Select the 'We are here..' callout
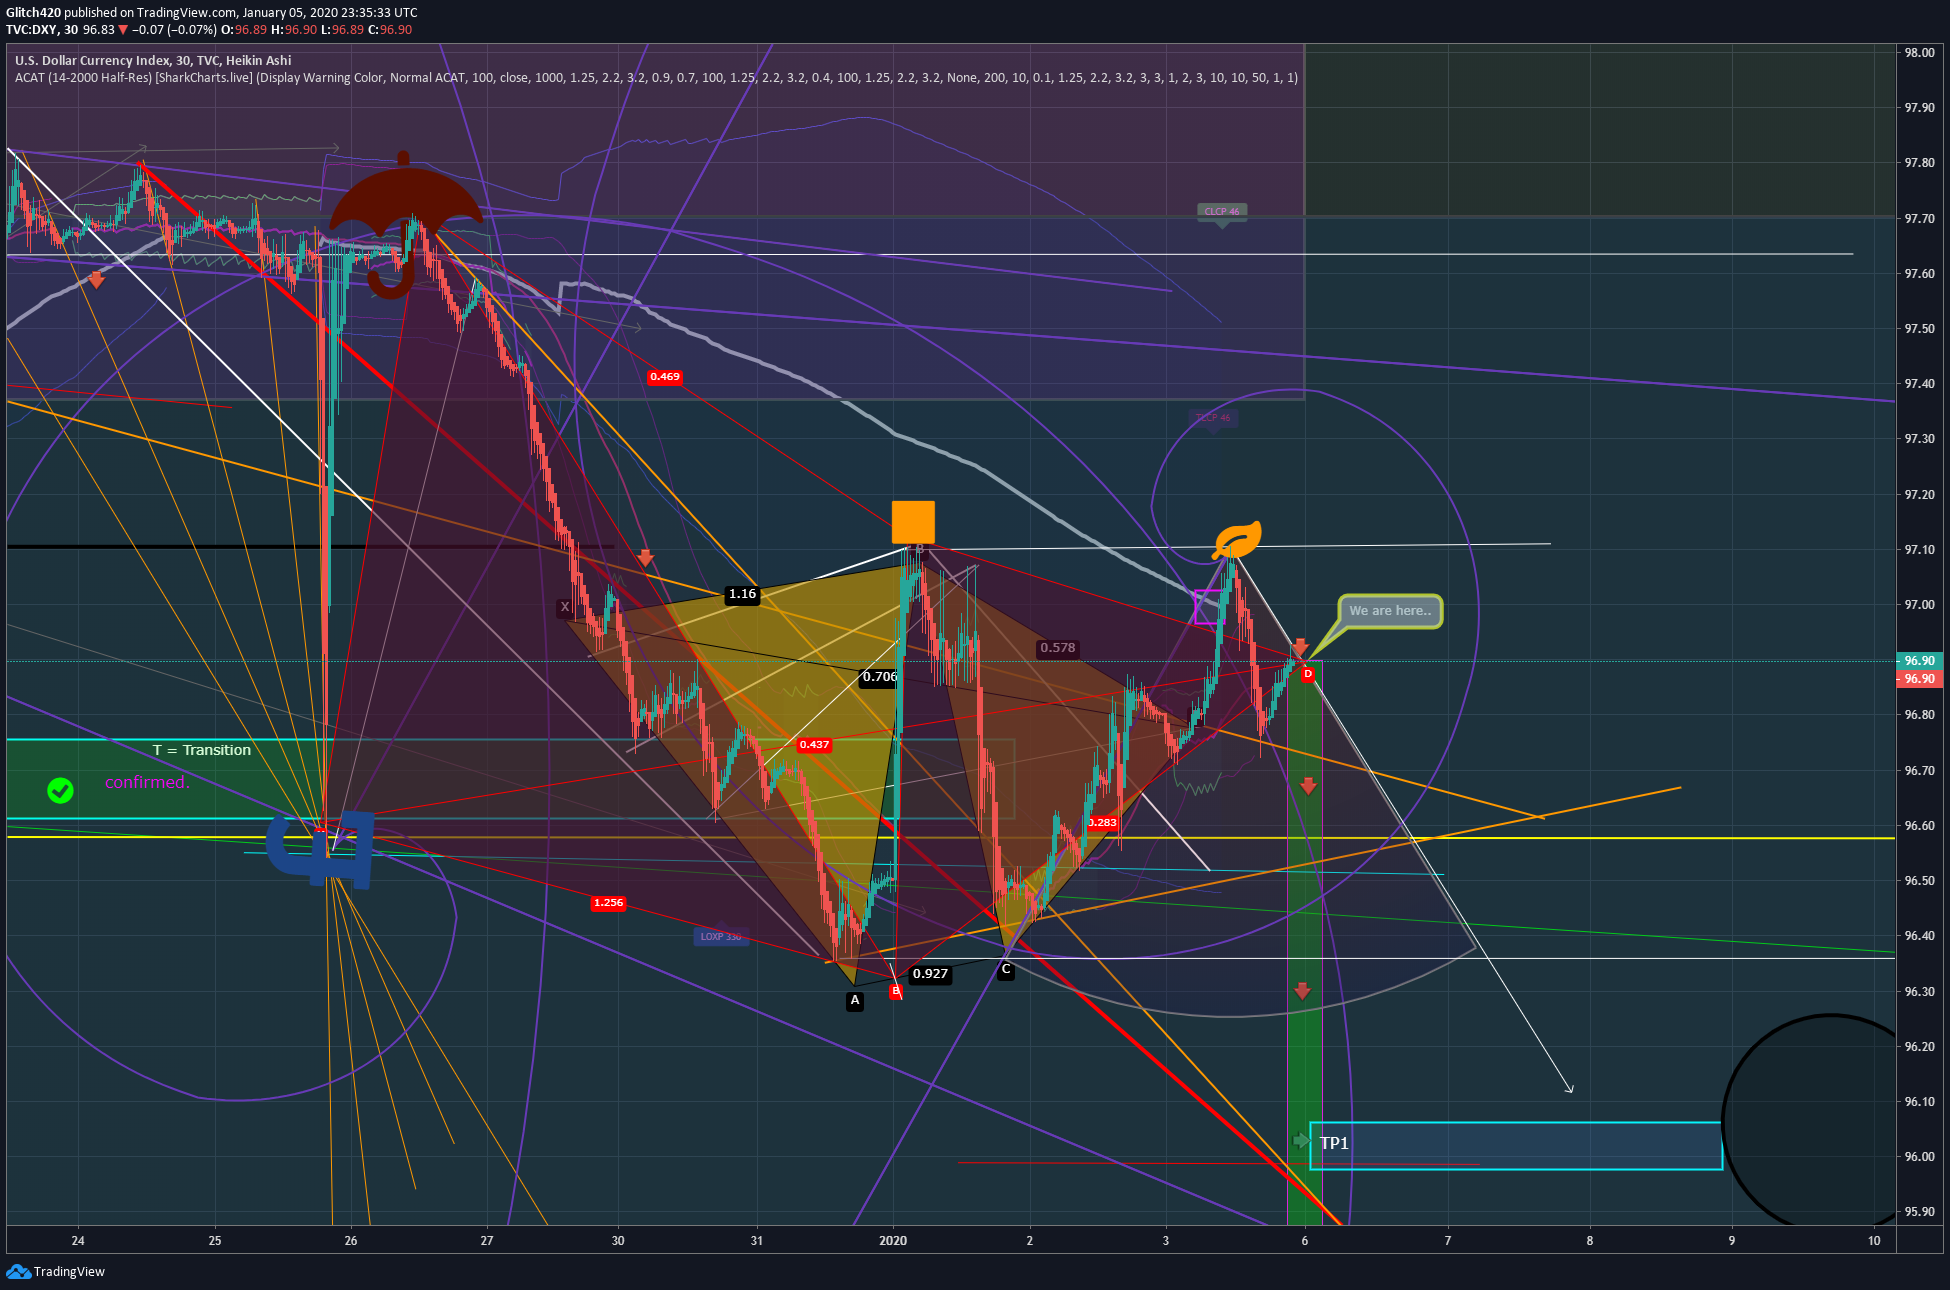Viewport: 1950px width, 1290px height. 1390,611
